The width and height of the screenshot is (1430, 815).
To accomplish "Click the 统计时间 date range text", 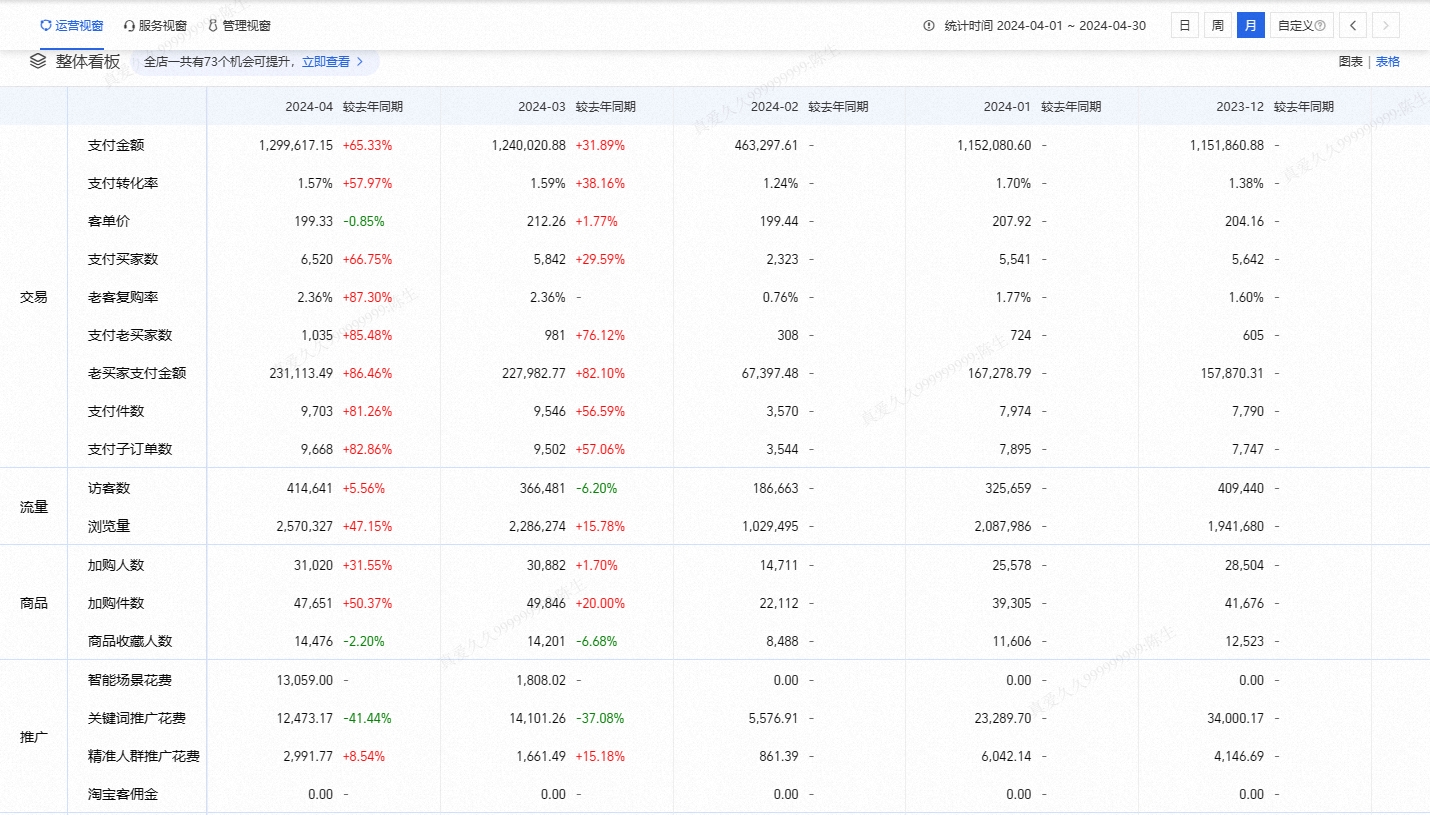I will pos(1045,26).
